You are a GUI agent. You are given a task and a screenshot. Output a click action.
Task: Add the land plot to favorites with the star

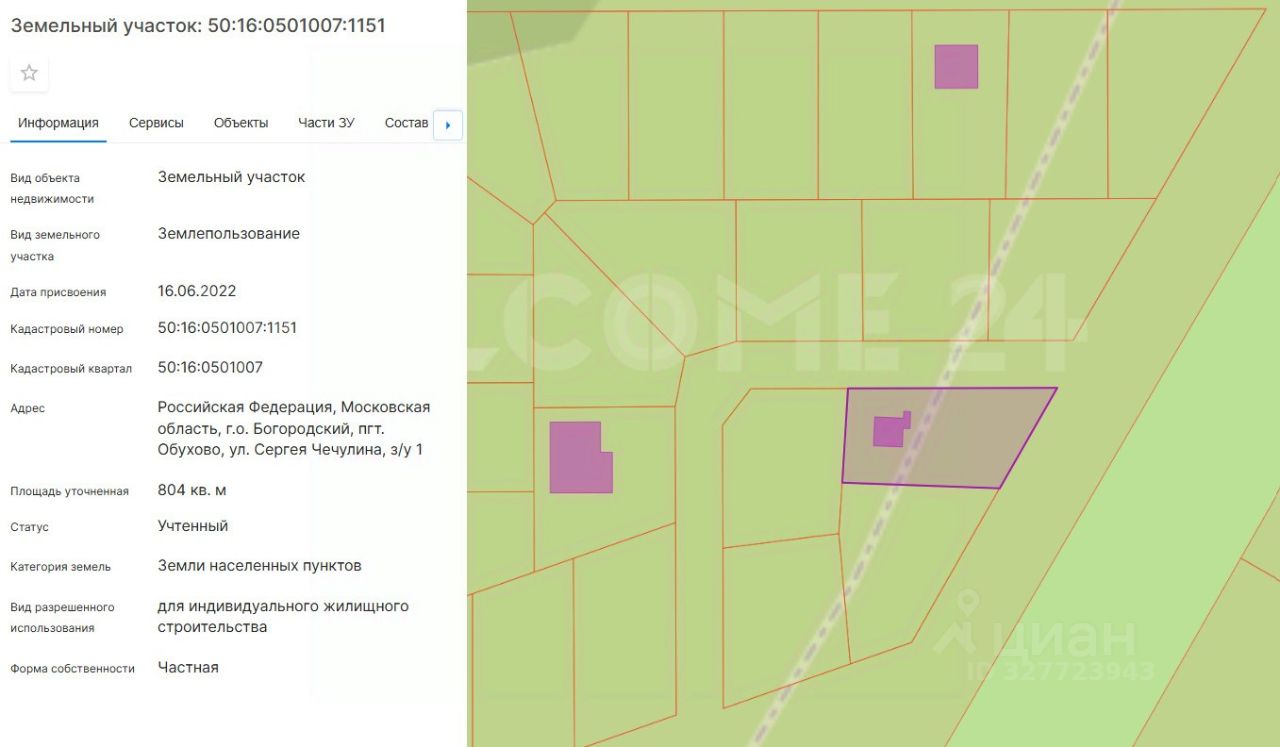pyautogui.click(x=29, y=73)
